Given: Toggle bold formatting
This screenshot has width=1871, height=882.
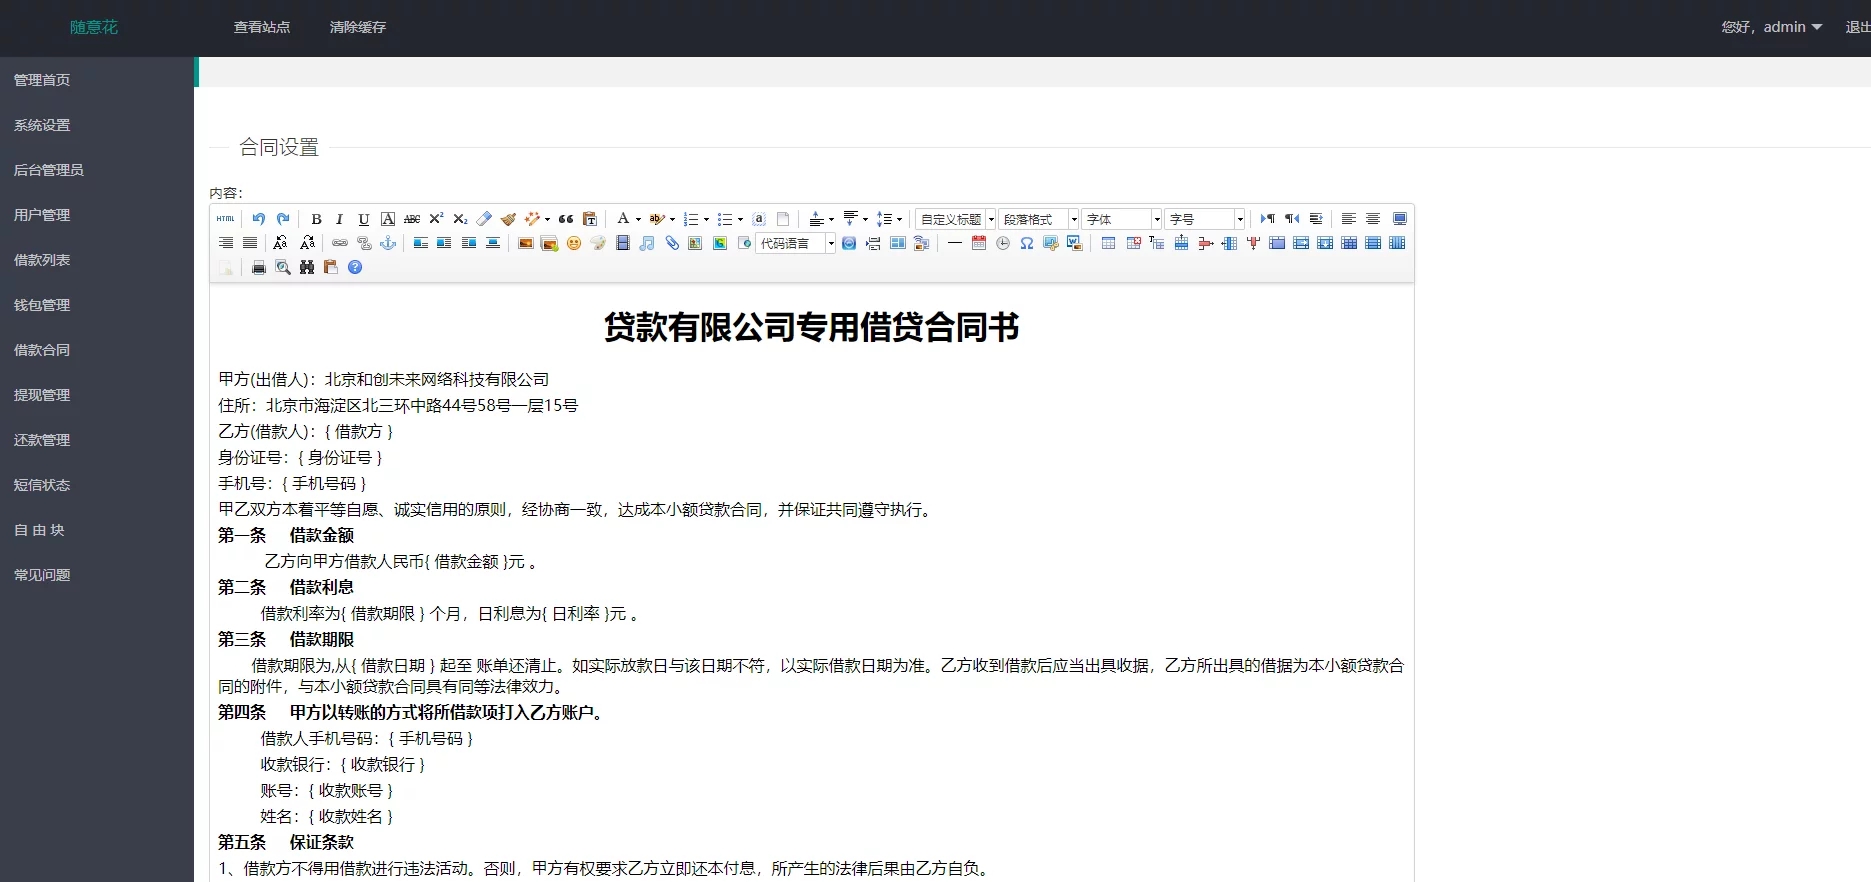Looking at the screenshot, I should point(316,219).
